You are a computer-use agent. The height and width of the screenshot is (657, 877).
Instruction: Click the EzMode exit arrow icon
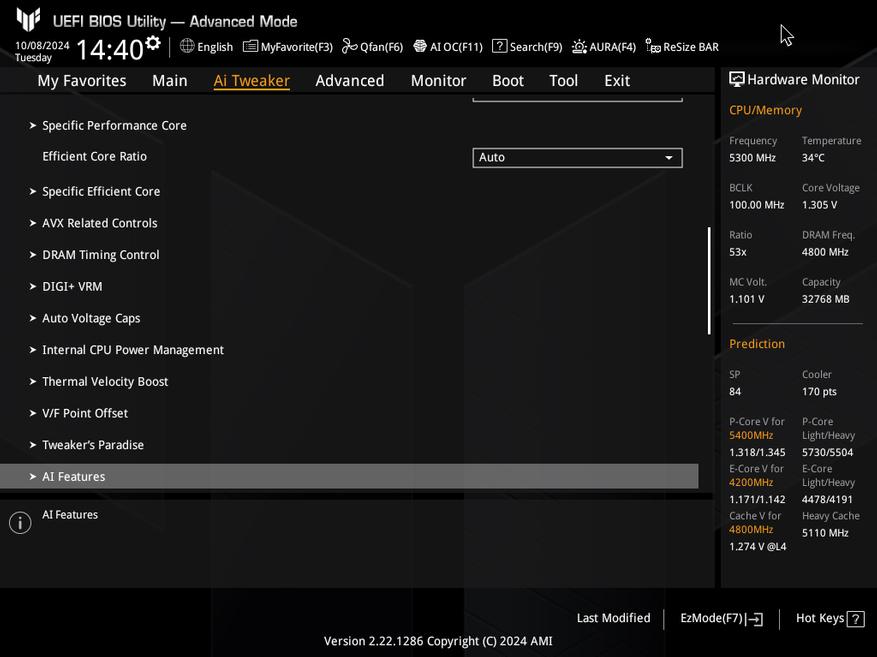[754, 619]
